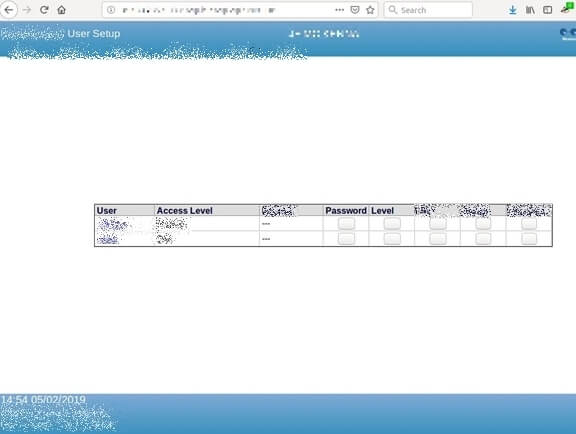Save page to Pocket icon
This screenshot has height=434, width=576.
tap(355, 10)
